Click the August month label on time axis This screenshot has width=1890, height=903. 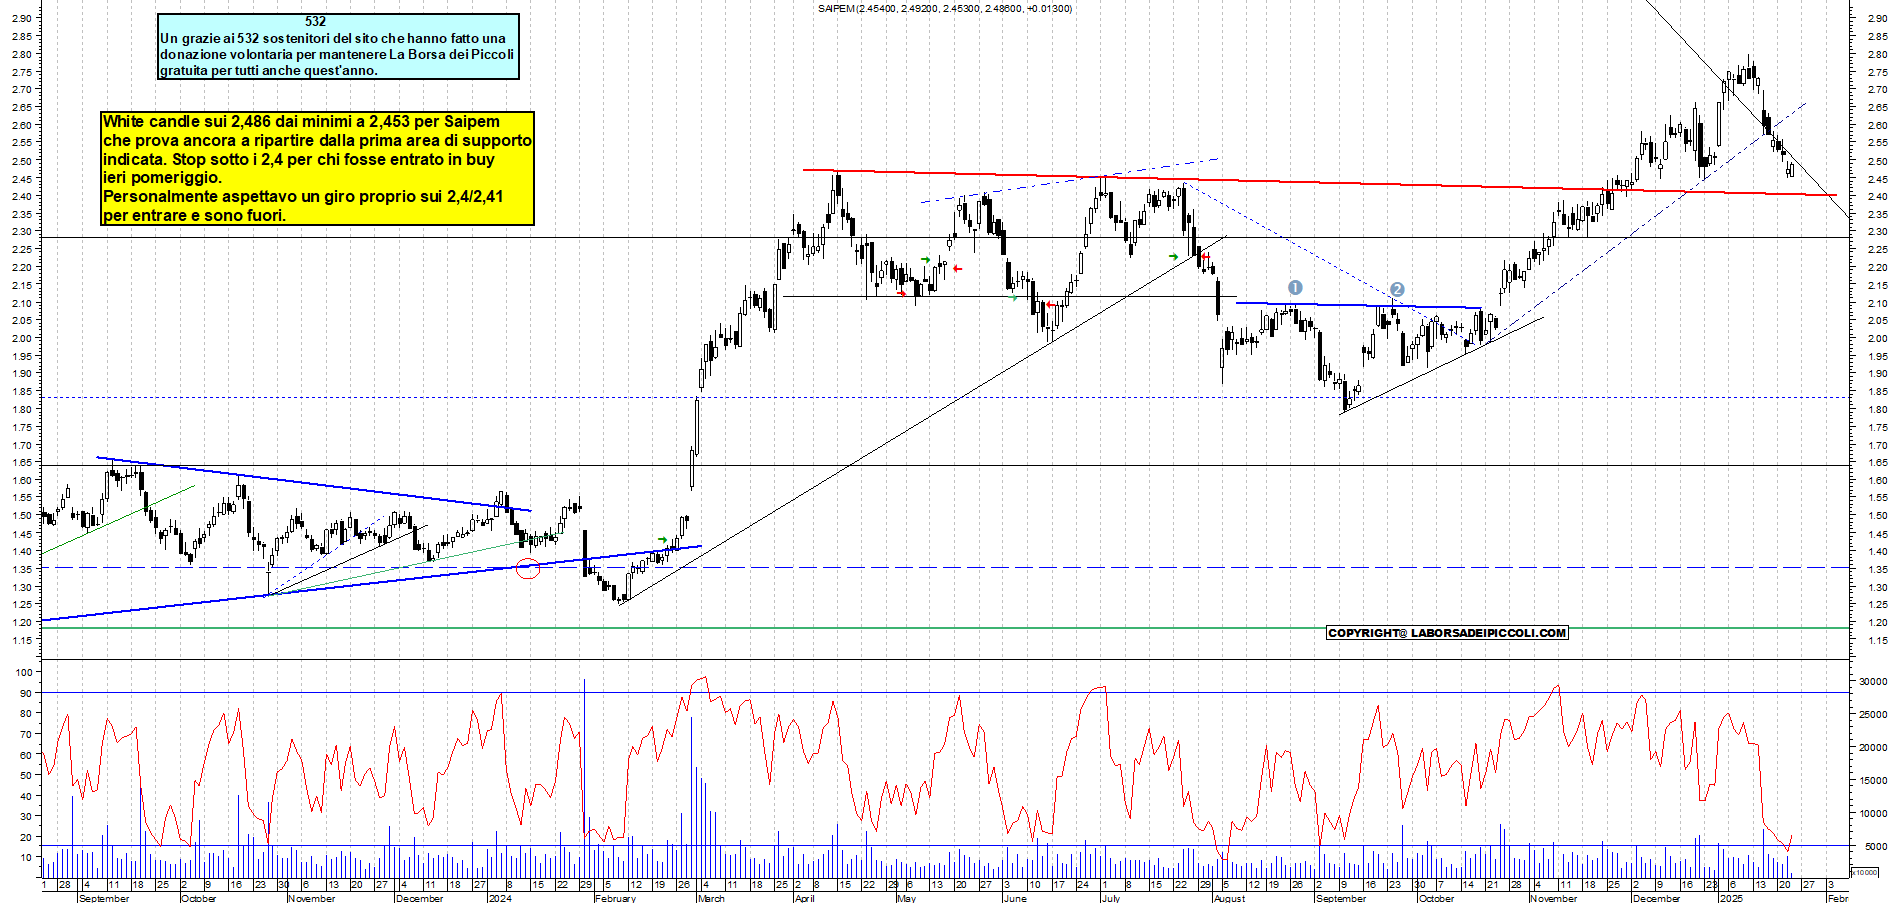click(x=1229, y=898)
